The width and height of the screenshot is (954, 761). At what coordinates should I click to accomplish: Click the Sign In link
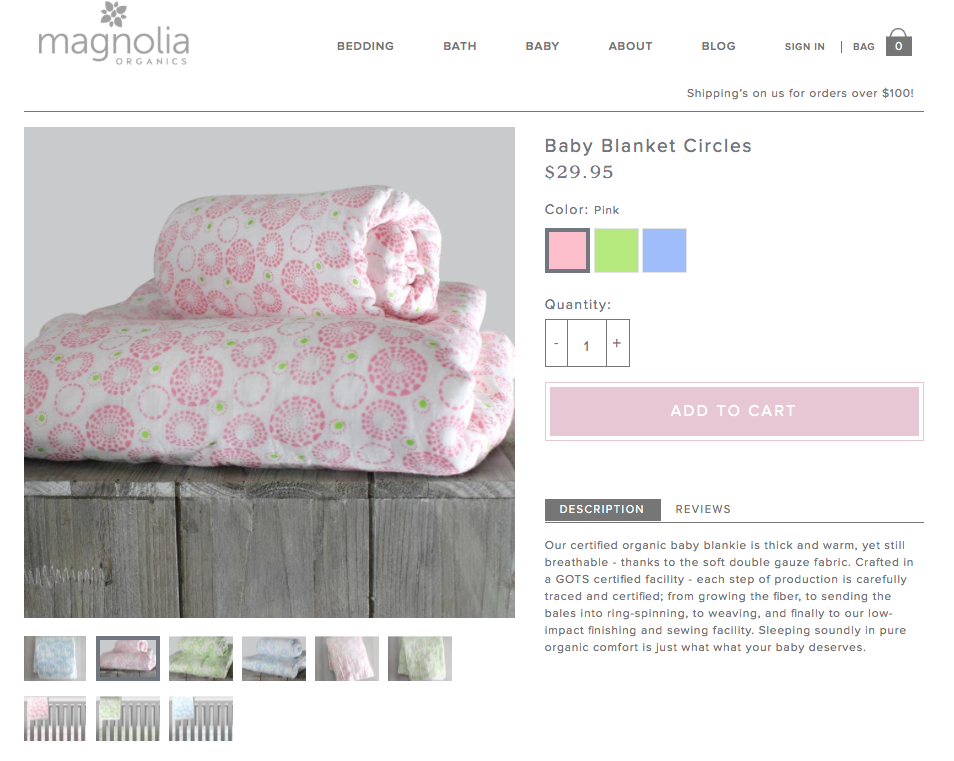804,46
